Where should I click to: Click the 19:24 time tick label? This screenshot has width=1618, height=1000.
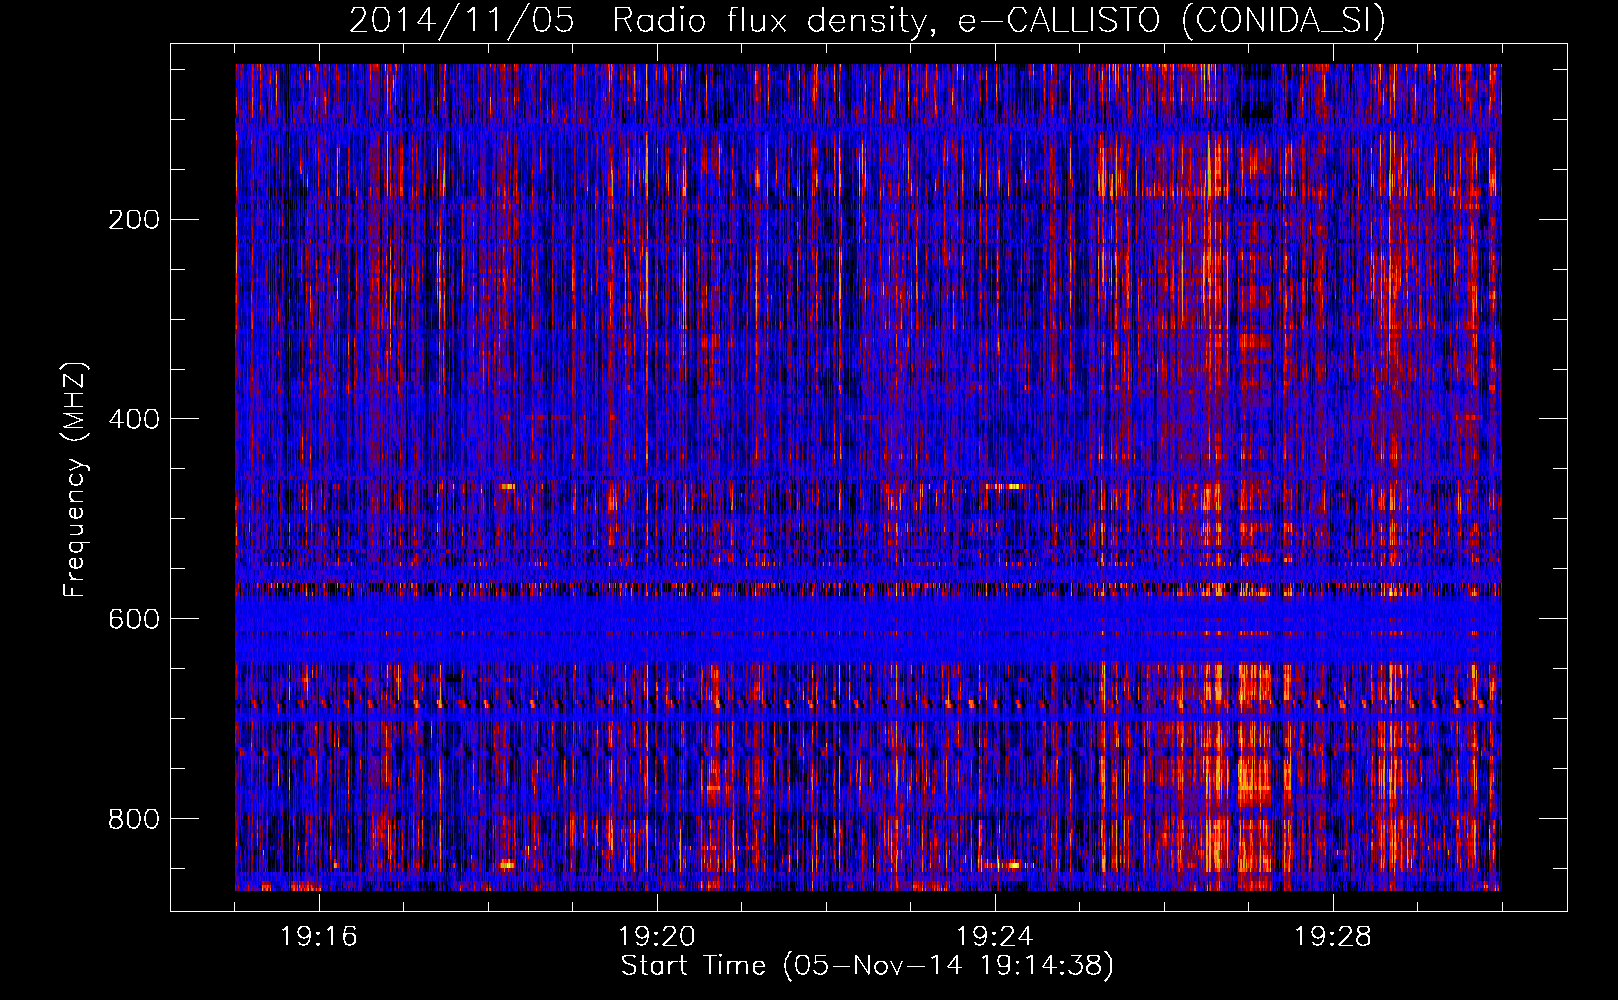tap(994, 937)
